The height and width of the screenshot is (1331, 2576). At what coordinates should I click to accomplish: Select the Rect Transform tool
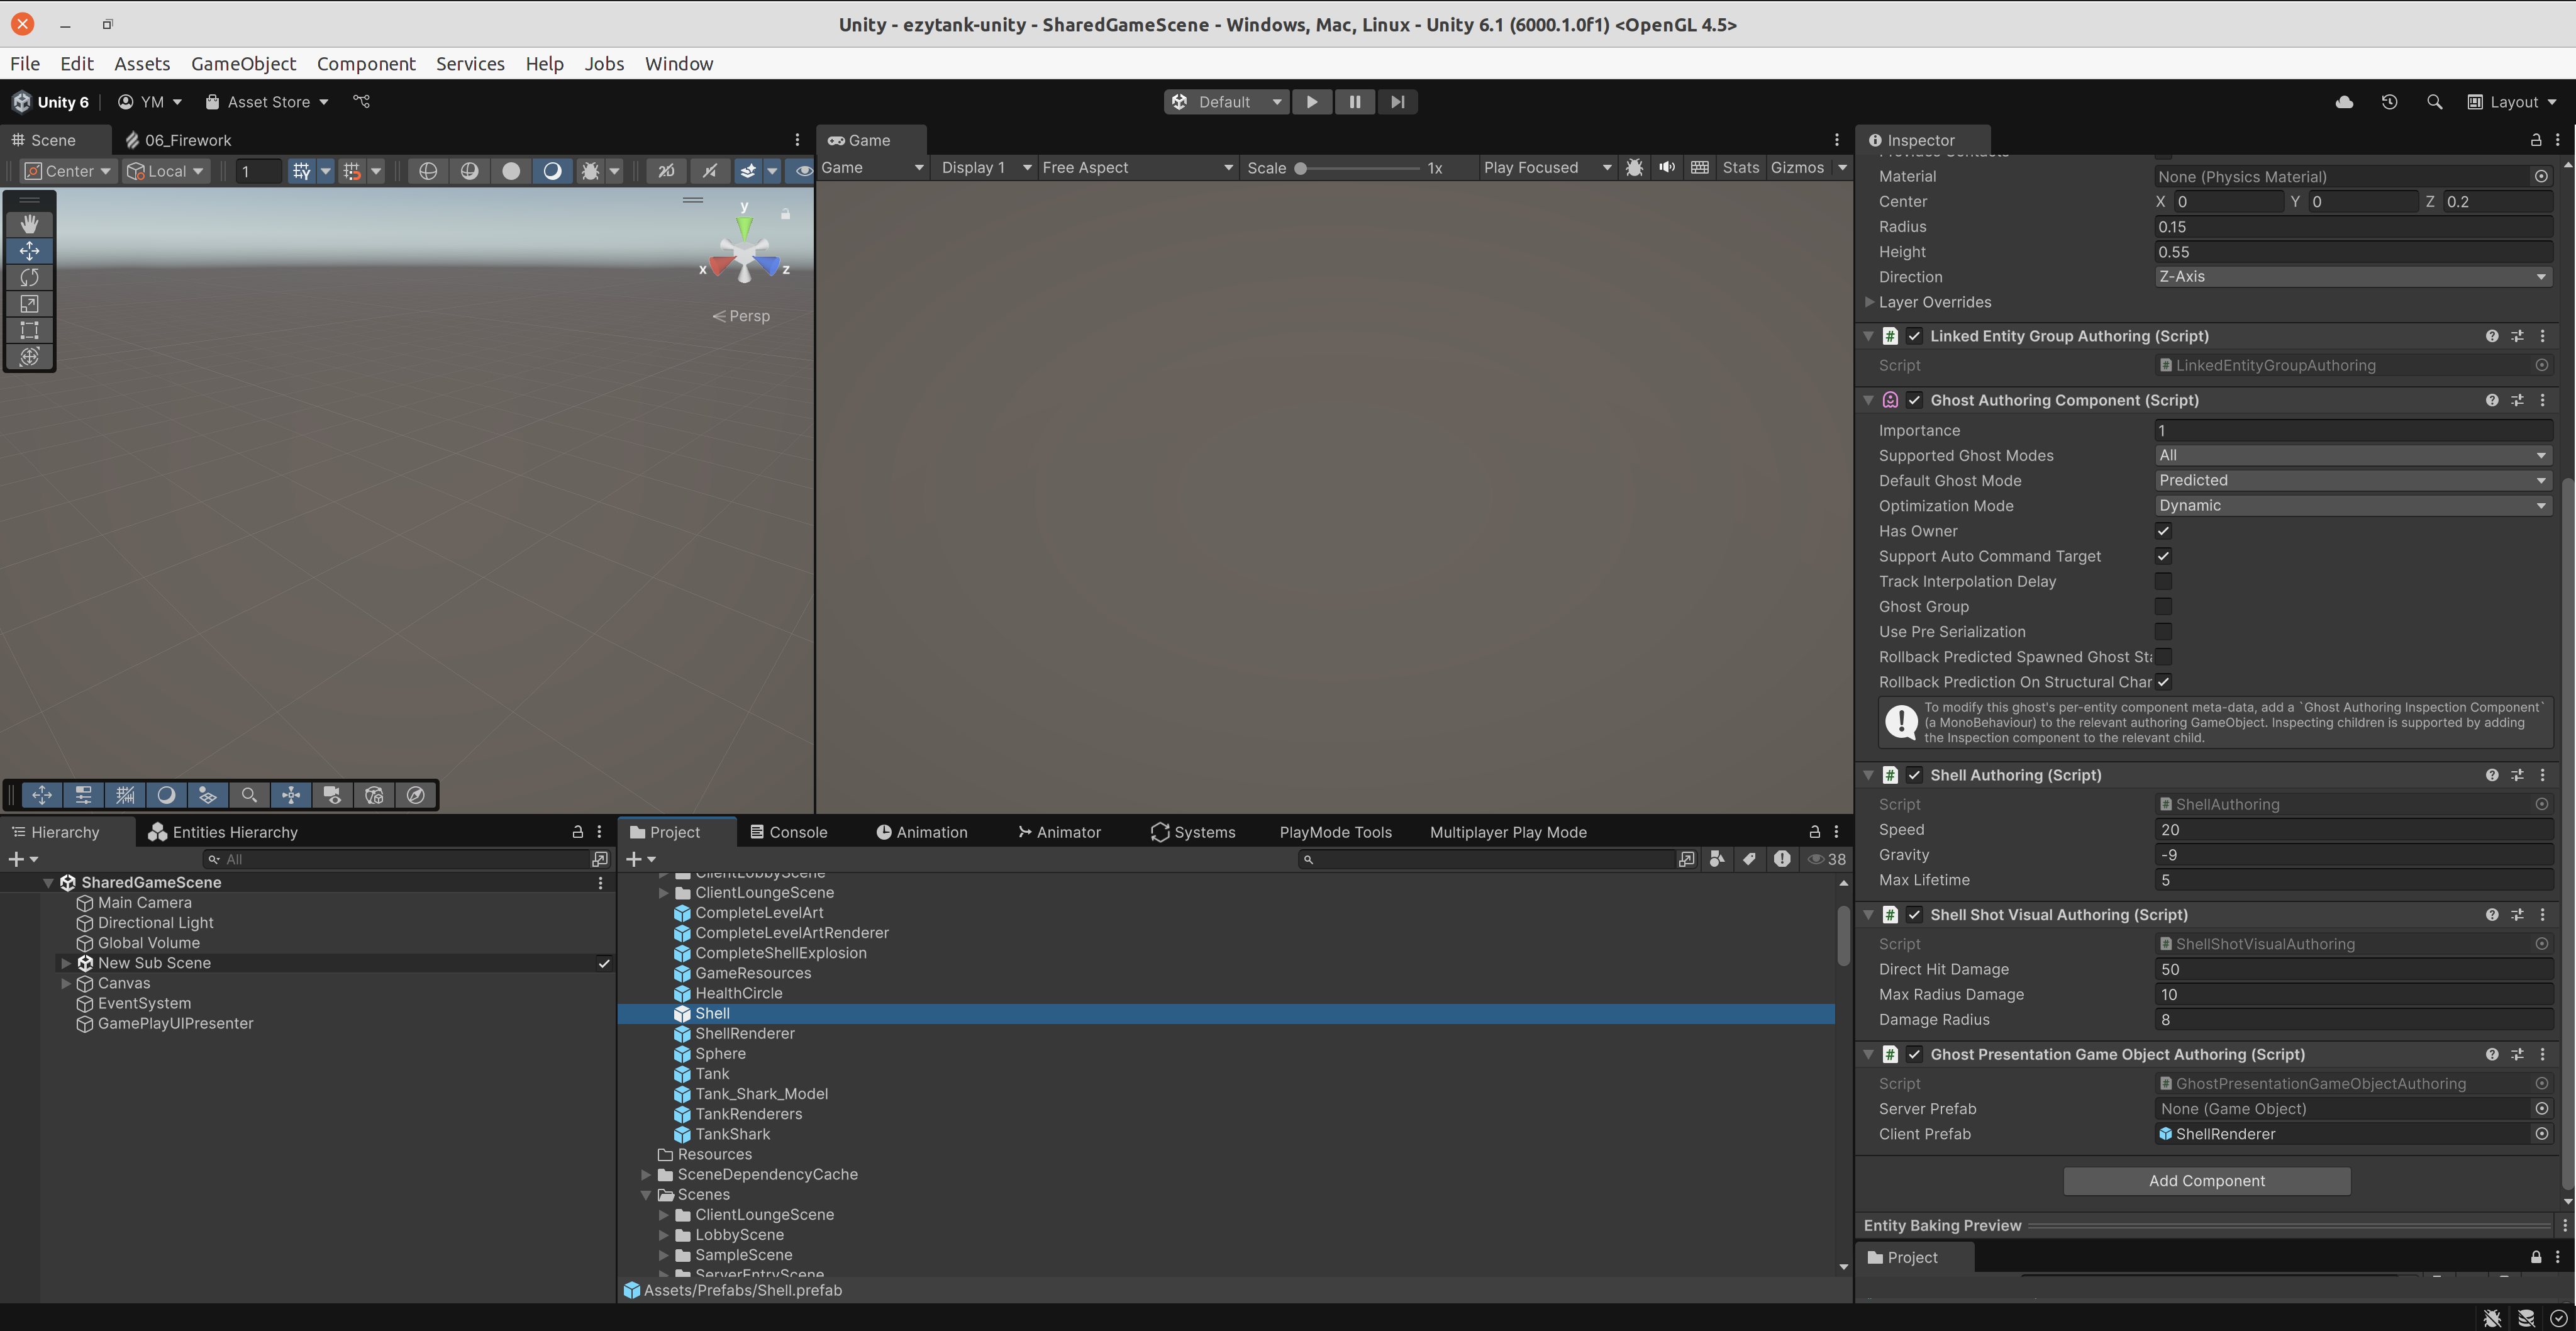(x=29, y=330)
